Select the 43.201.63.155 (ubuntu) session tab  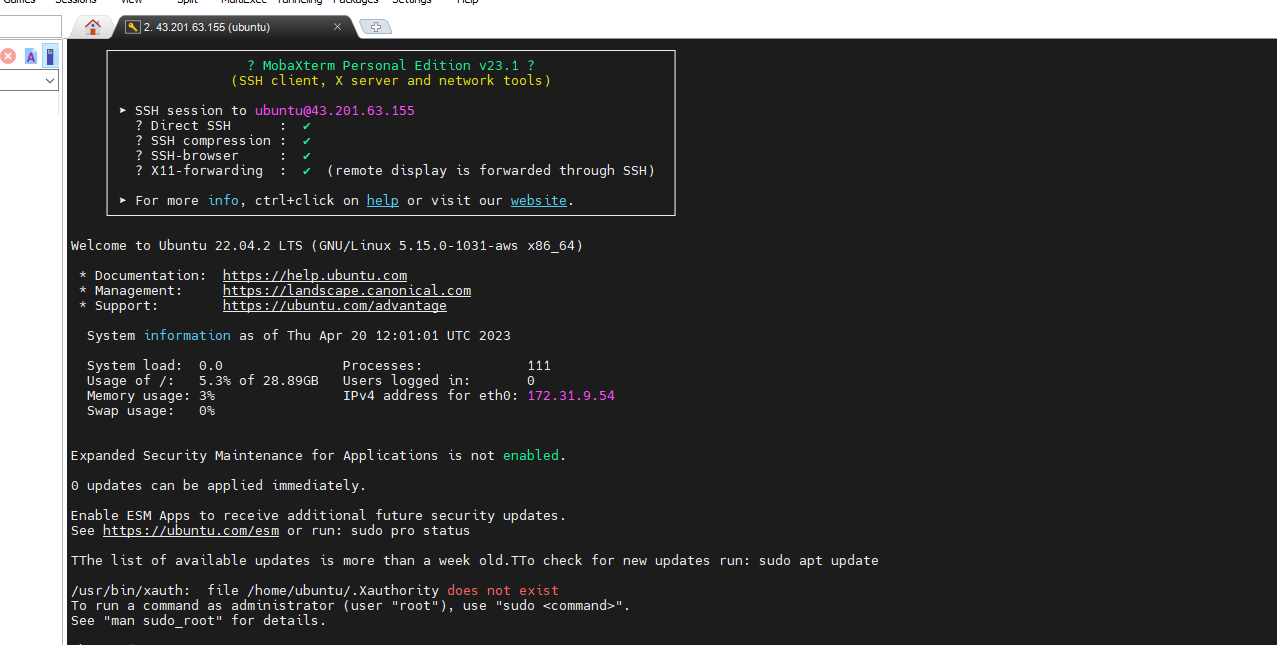pos(234,27)
